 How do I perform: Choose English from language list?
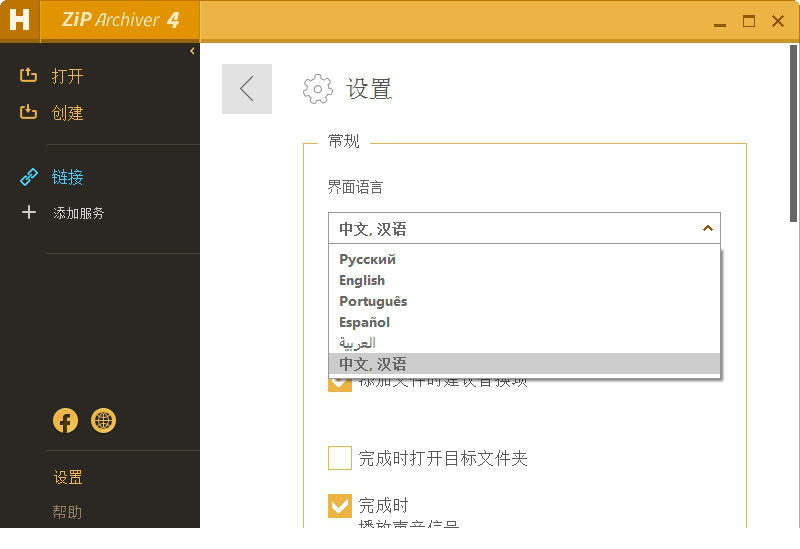click(524, 280)
